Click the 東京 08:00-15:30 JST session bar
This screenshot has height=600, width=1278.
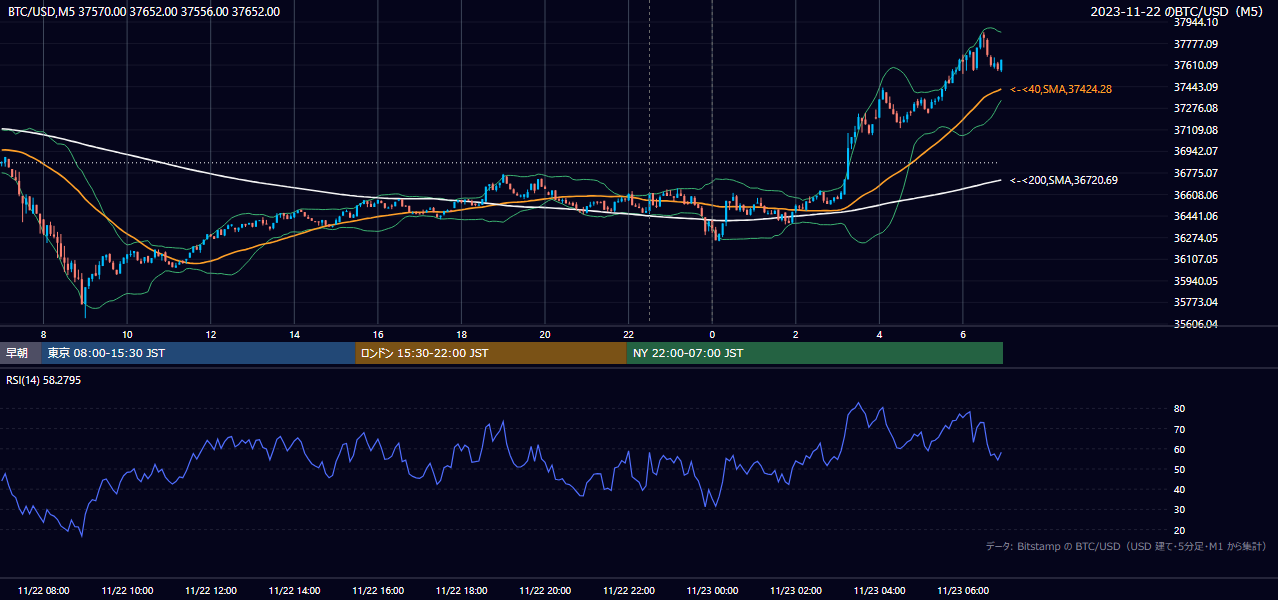198,353
